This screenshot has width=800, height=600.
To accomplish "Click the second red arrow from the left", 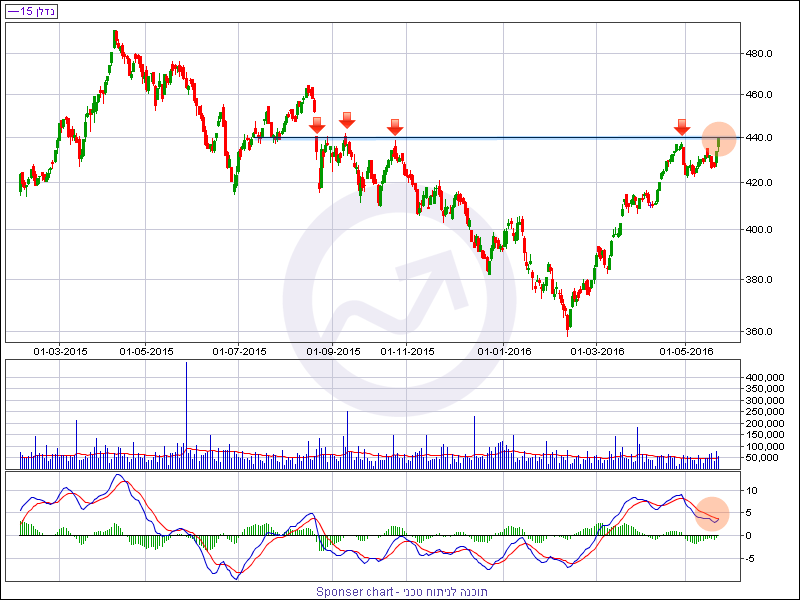I will pyautogui.click(x=347, y=120).
